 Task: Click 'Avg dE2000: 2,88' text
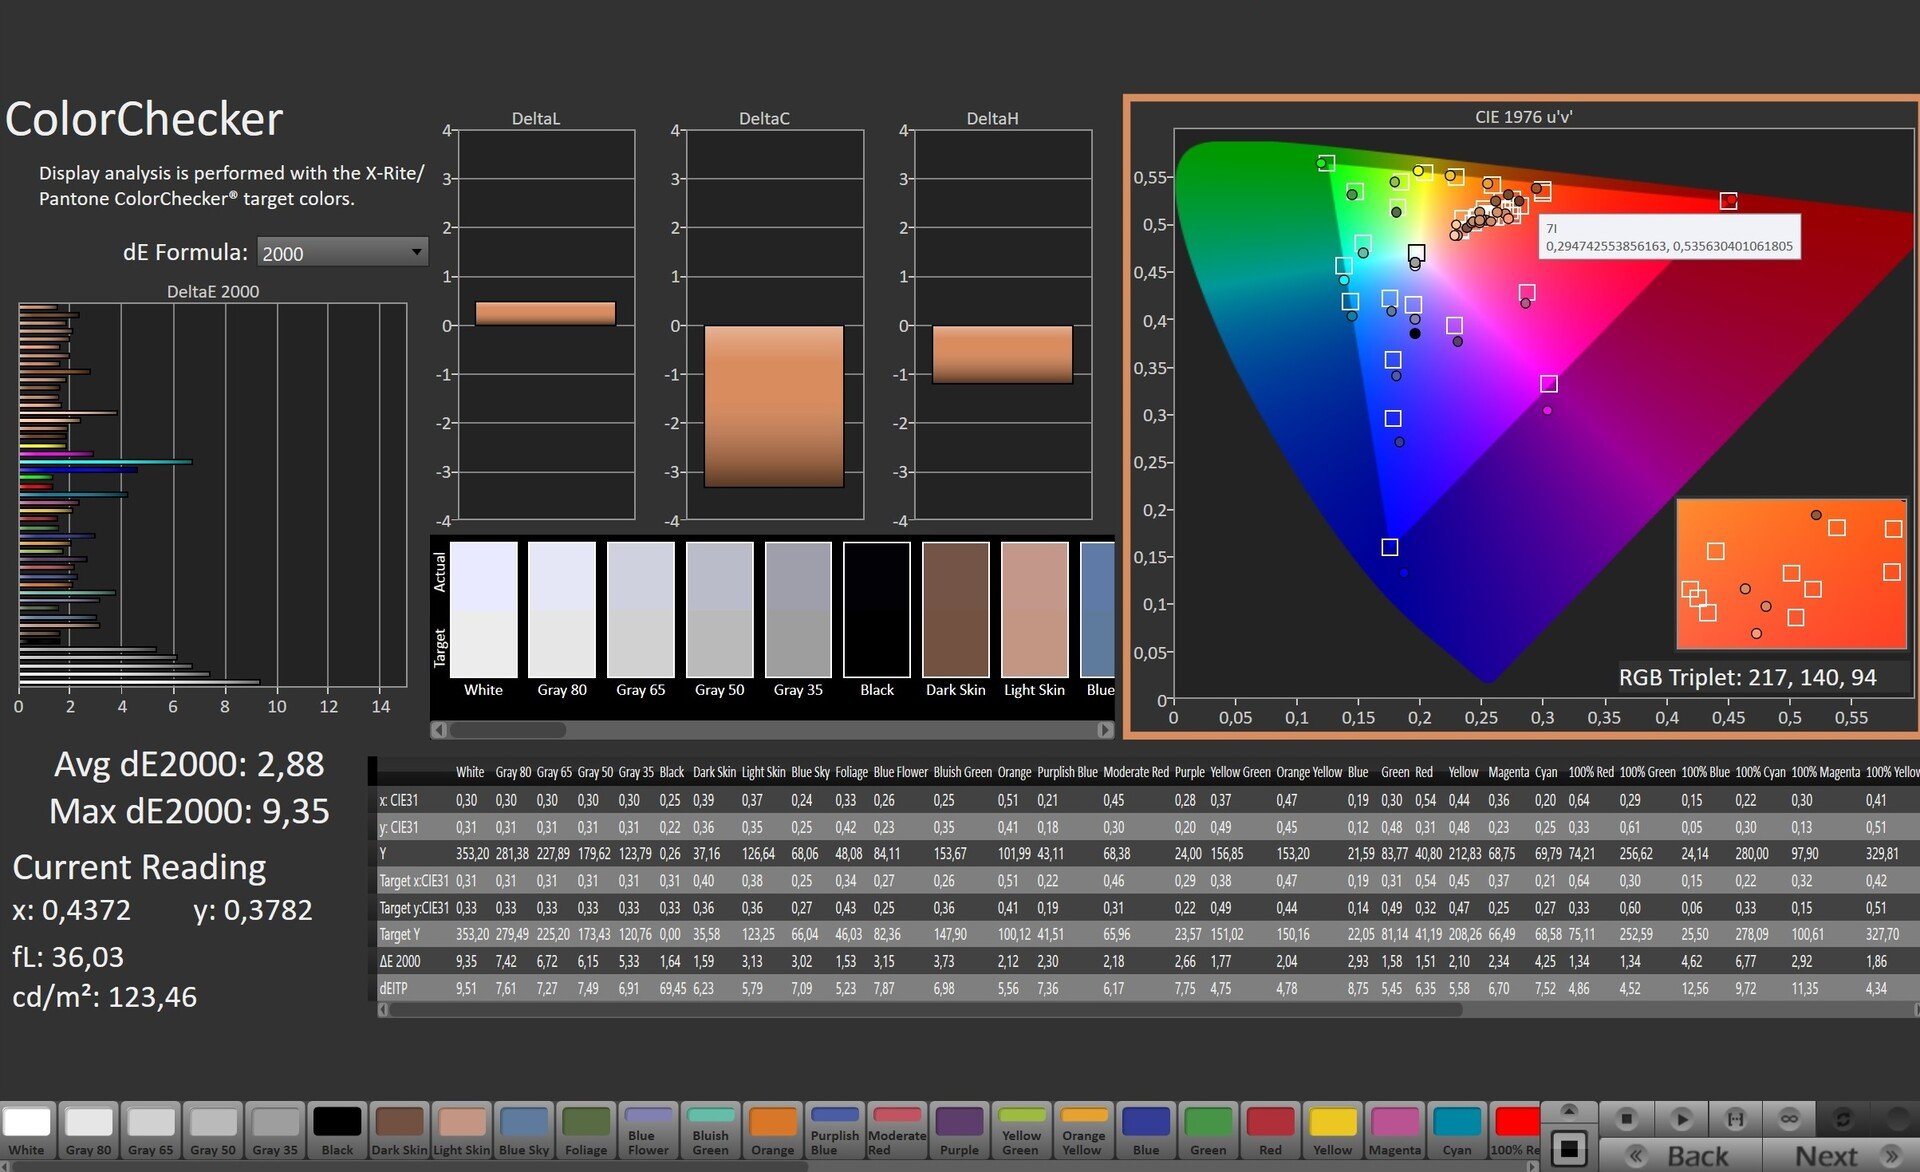(x=189, y=764)
